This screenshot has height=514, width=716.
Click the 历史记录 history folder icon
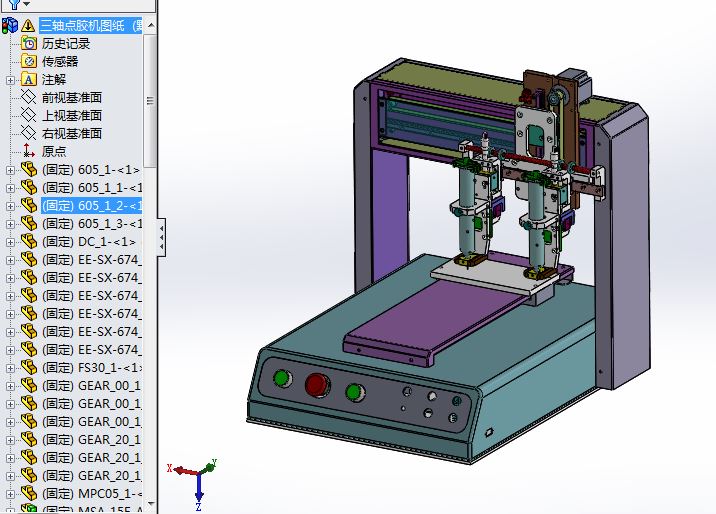(29, 43)
